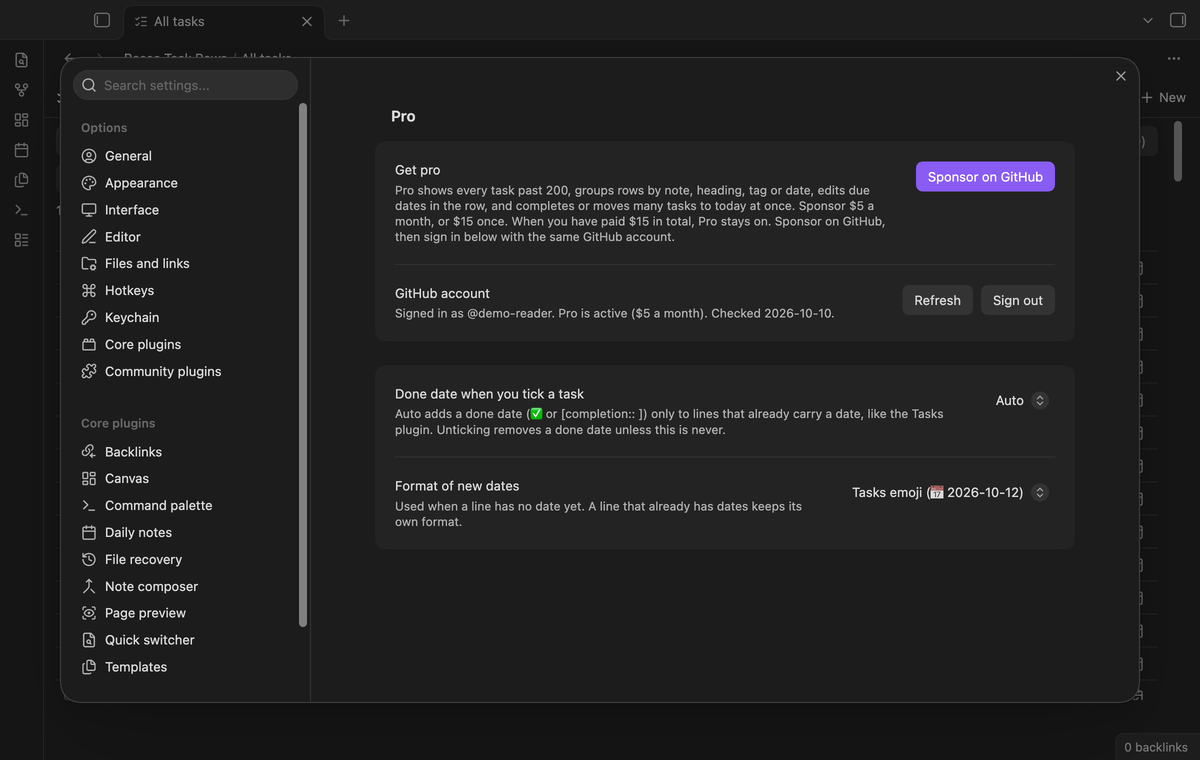Click the checklist icon on All tasks tab

(x=141, y=21)
